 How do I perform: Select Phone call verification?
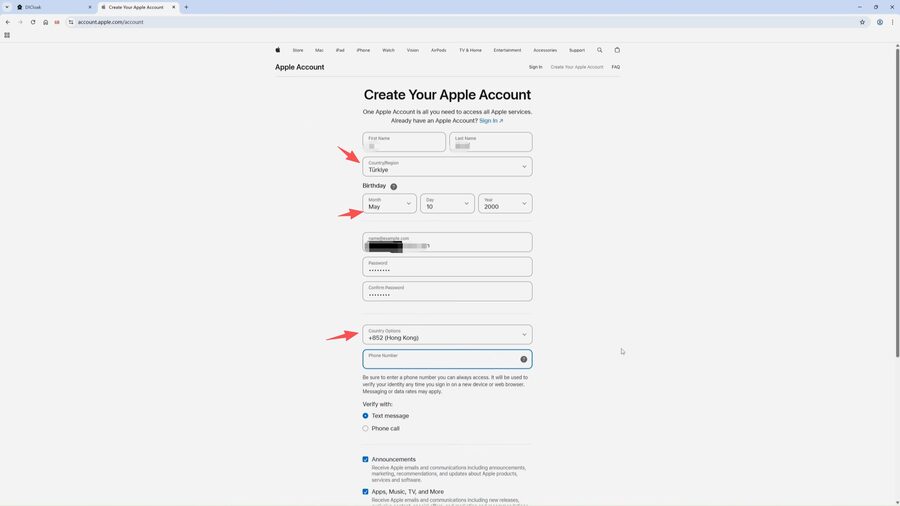point(365,429)
